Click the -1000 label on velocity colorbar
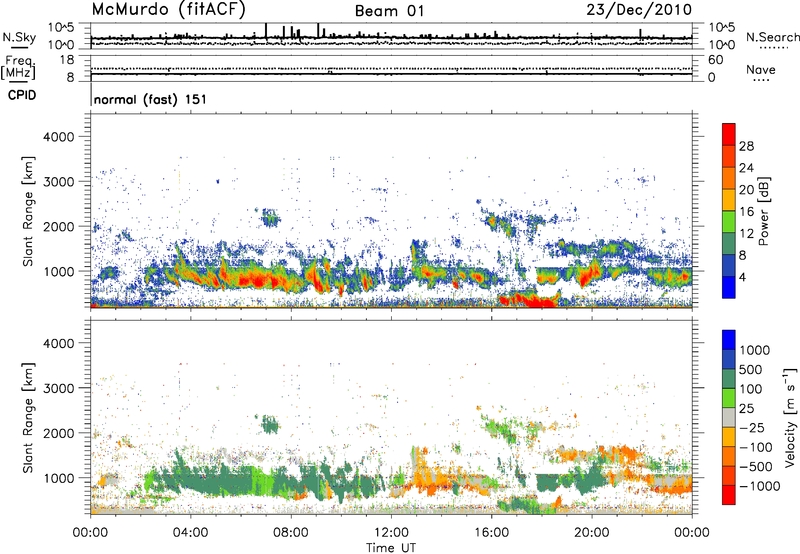The height and width of the screenshot is (554, 800). (x=759, y=486)
